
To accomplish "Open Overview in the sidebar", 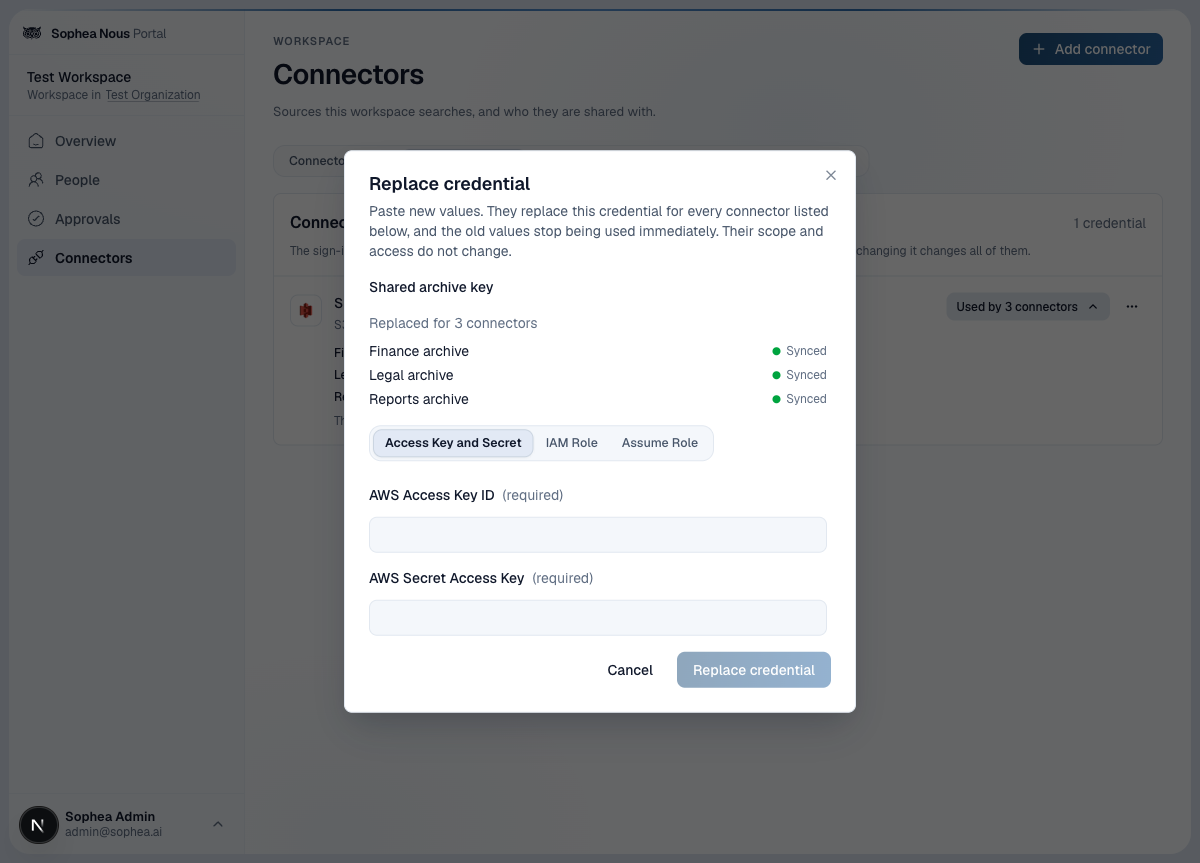I will 127,141.
